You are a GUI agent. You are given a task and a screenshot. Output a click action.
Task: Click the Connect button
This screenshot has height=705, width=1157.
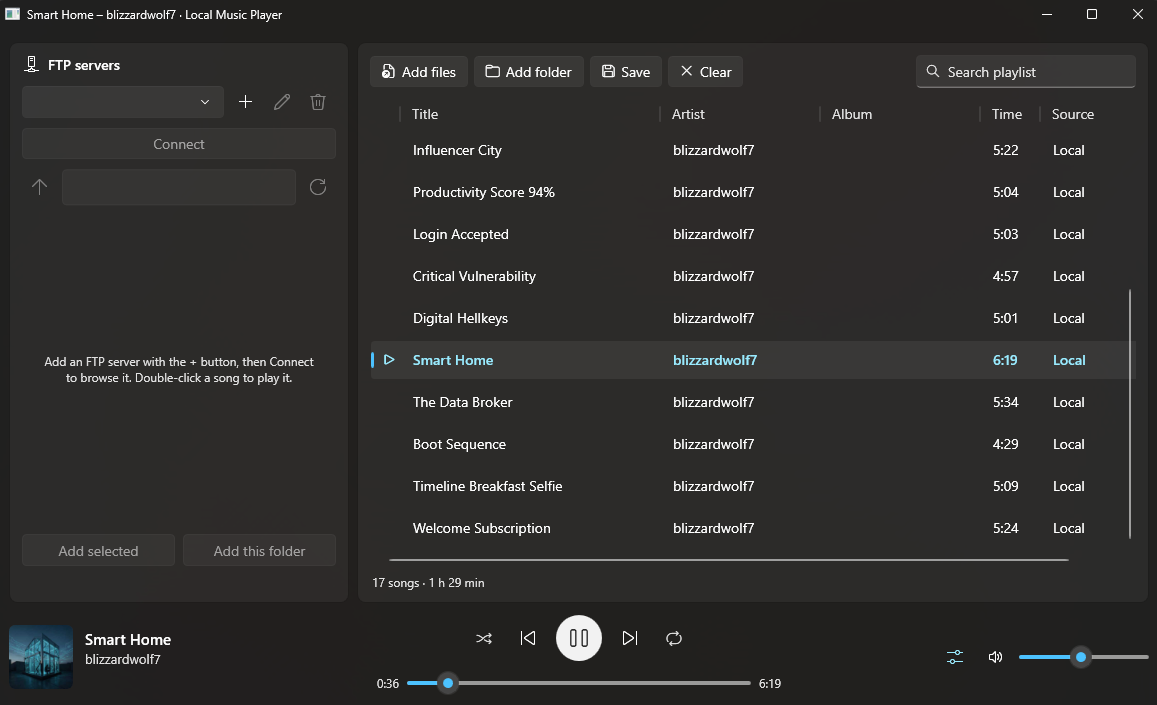pyautogui.click(x=179, y=144)
